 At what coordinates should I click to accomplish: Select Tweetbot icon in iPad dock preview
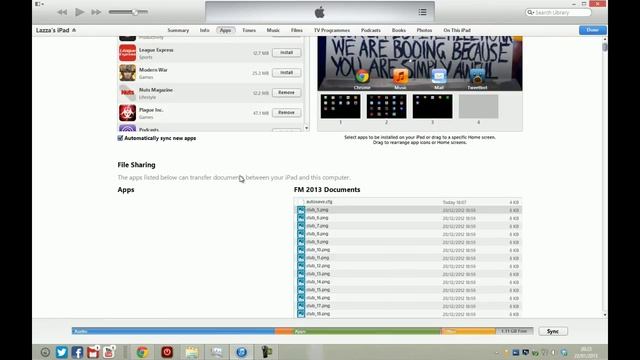coord(477,76)
